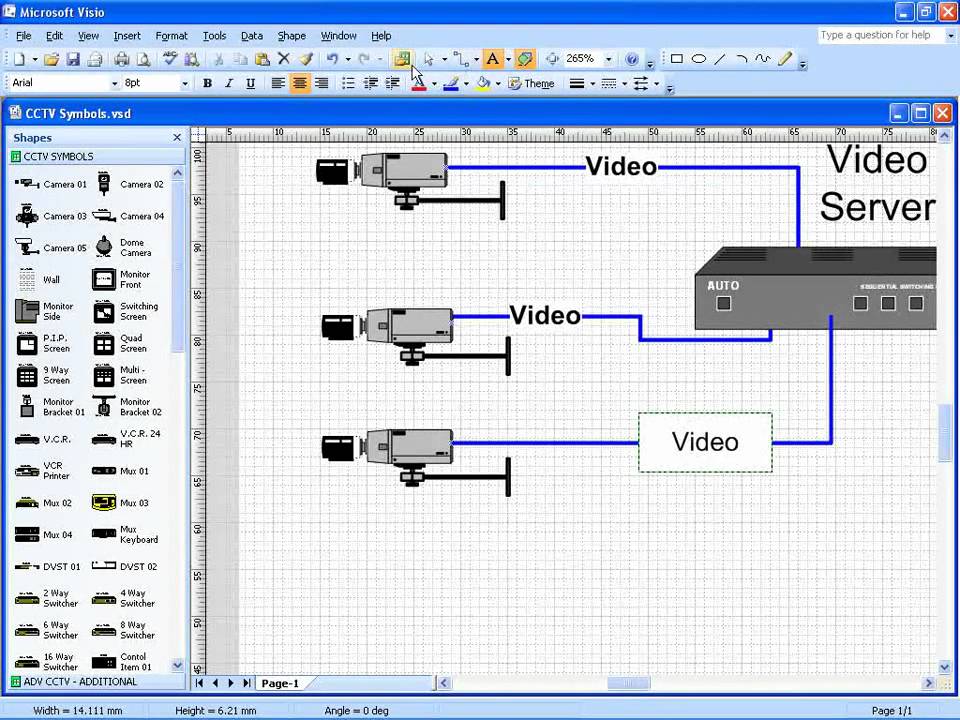Image resolution: width=960 pixels, height=720 pixels.
Task: Click the Ellipse drawing tool
Action: 698,59
